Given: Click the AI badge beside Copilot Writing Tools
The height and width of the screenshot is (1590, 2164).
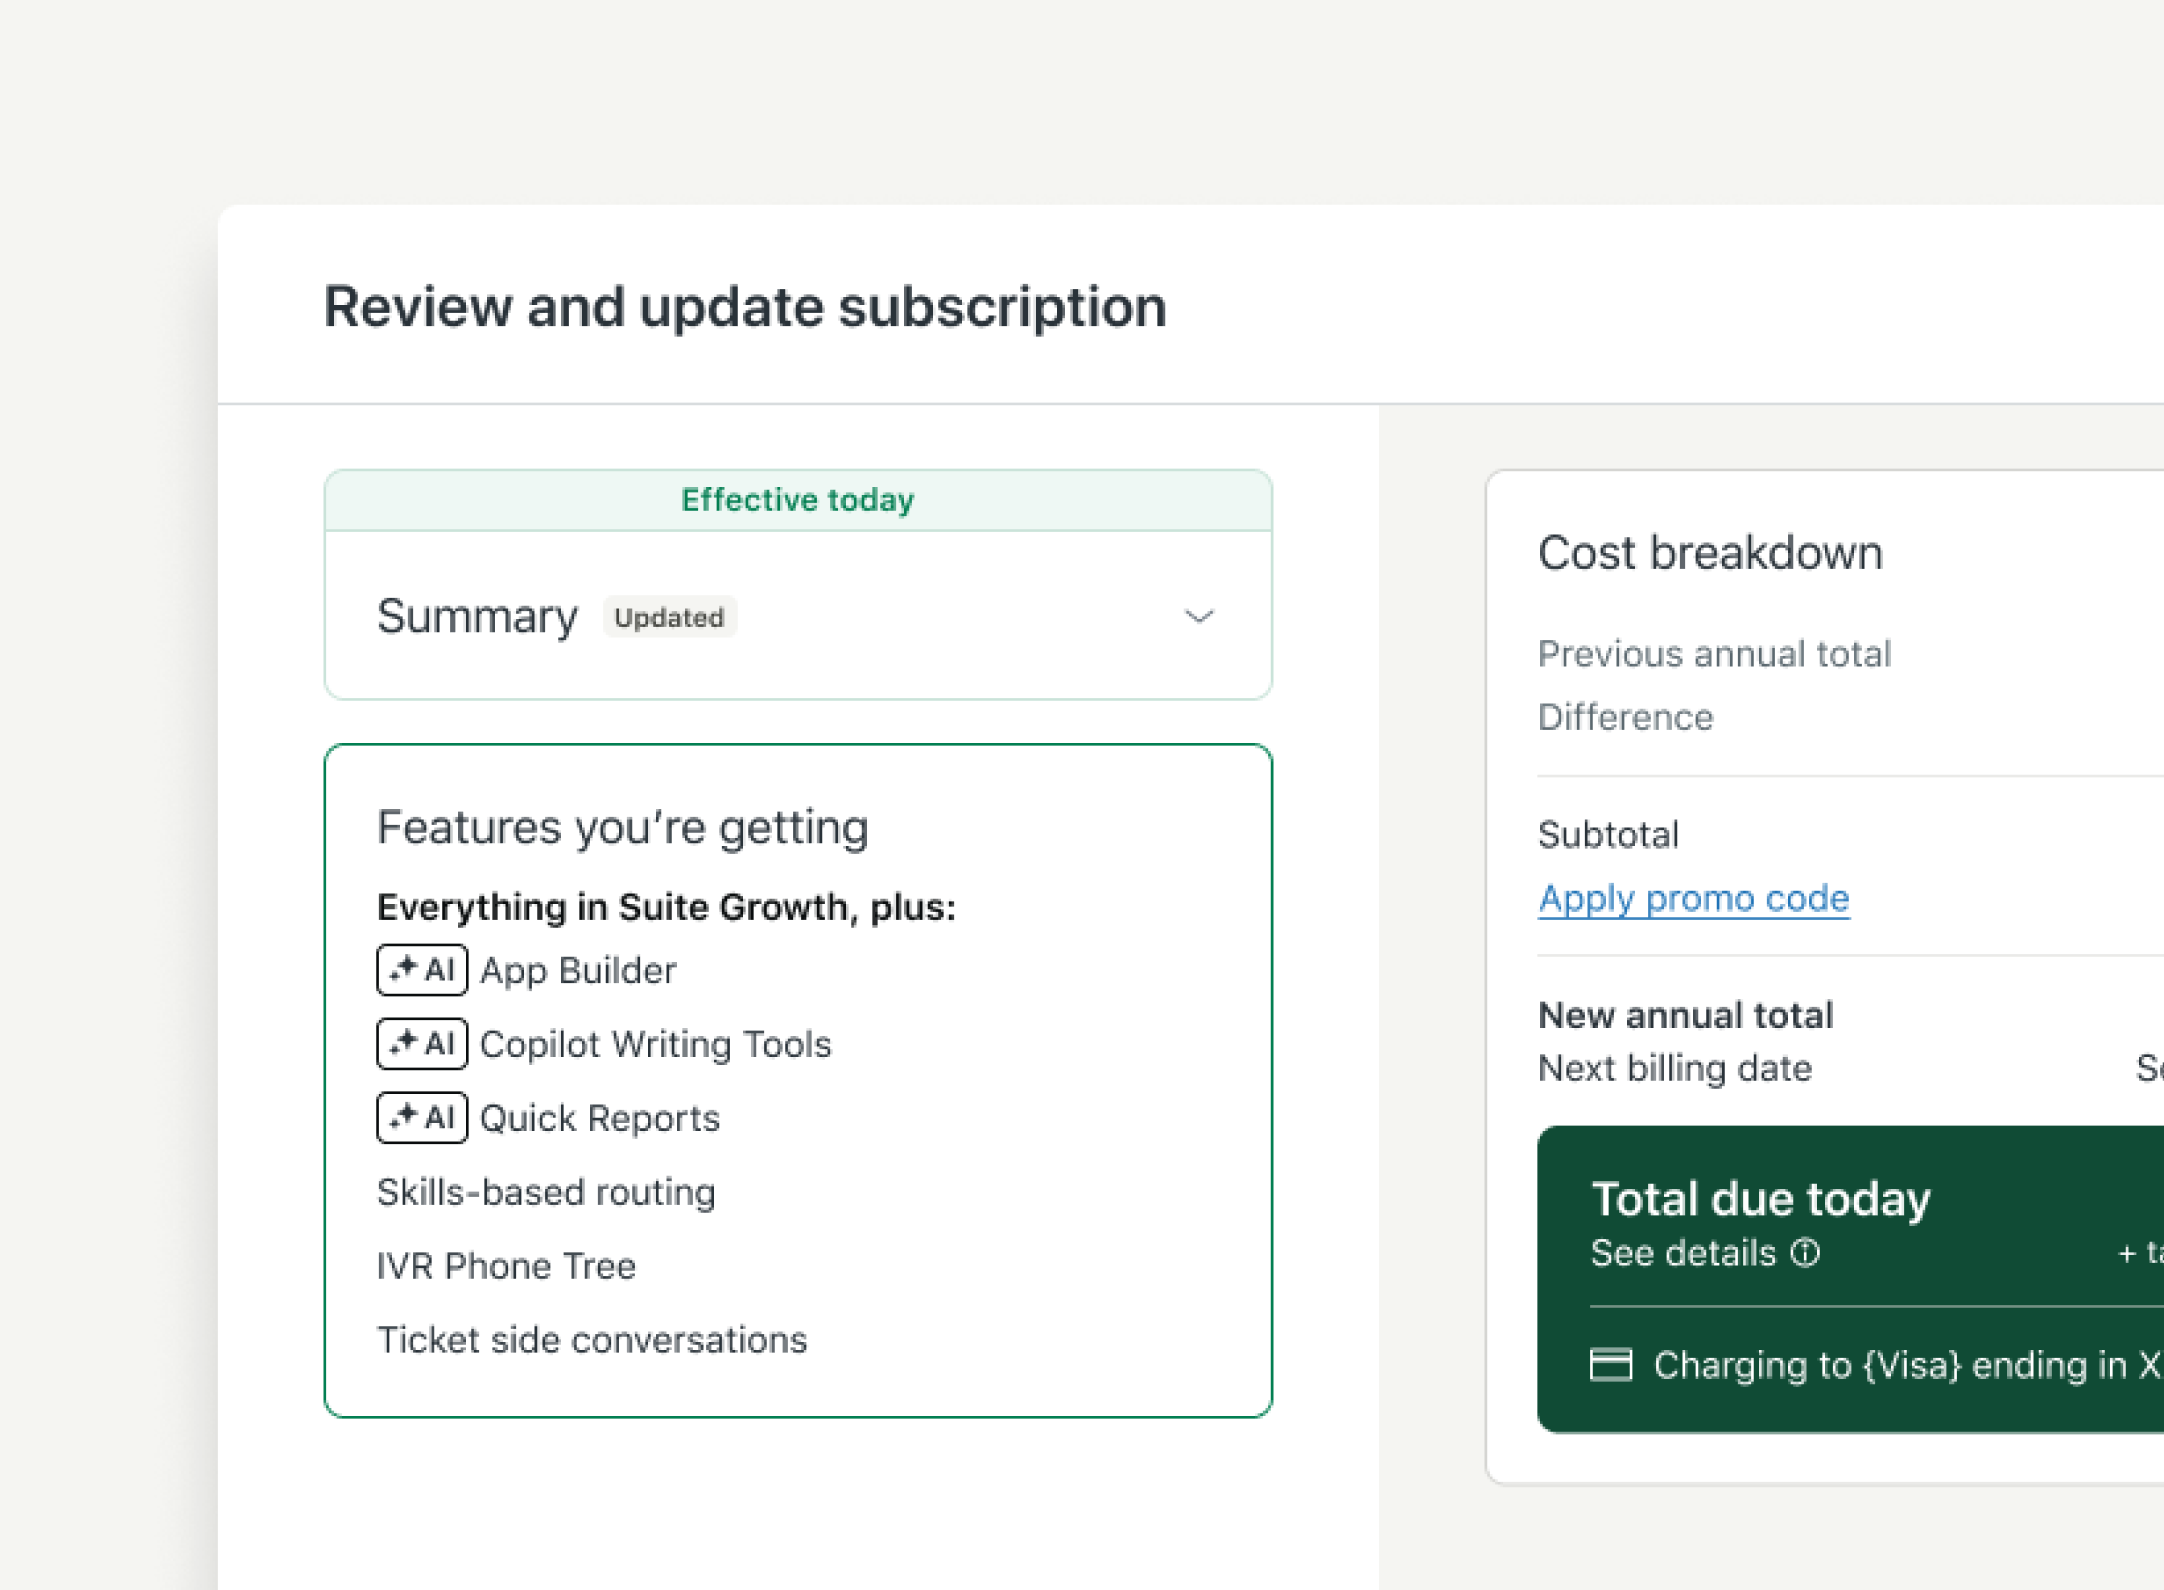Looking at the screenshot, I should click(421, 1044).
